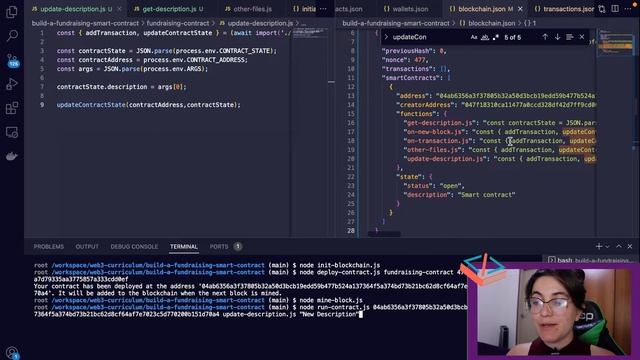Click "contractState.description = args[0];" line
Image resolution: width=640 pixels, height=360 pixels.
(121, 87)
